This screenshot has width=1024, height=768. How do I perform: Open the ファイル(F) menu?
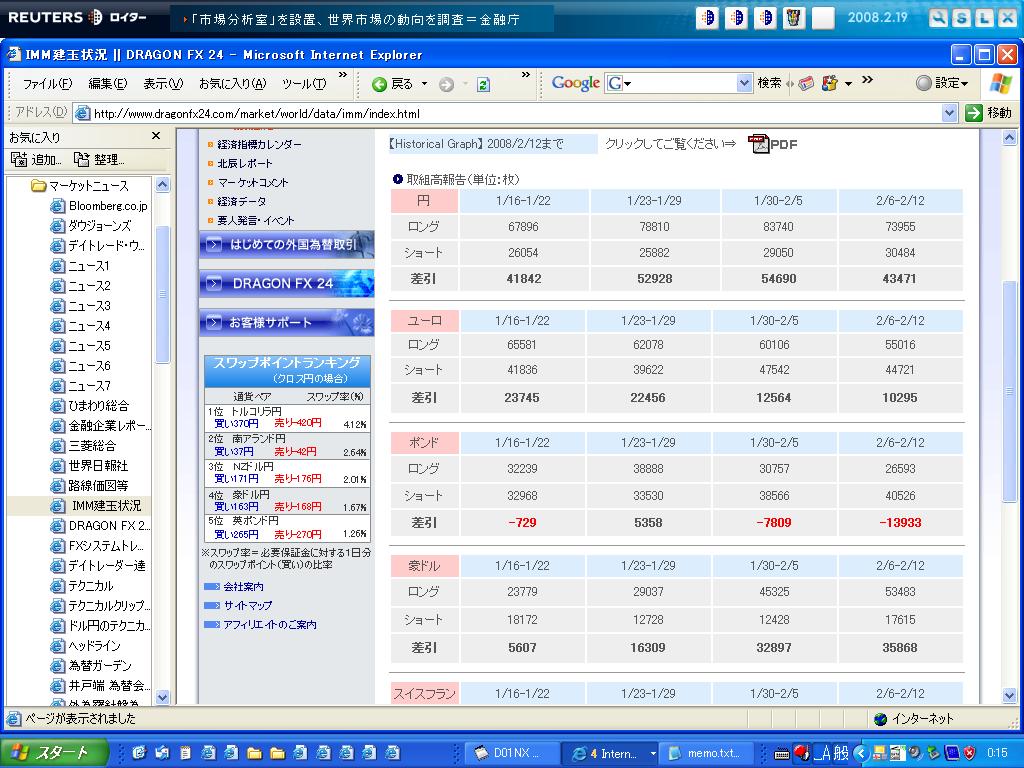tap(47, 84)
